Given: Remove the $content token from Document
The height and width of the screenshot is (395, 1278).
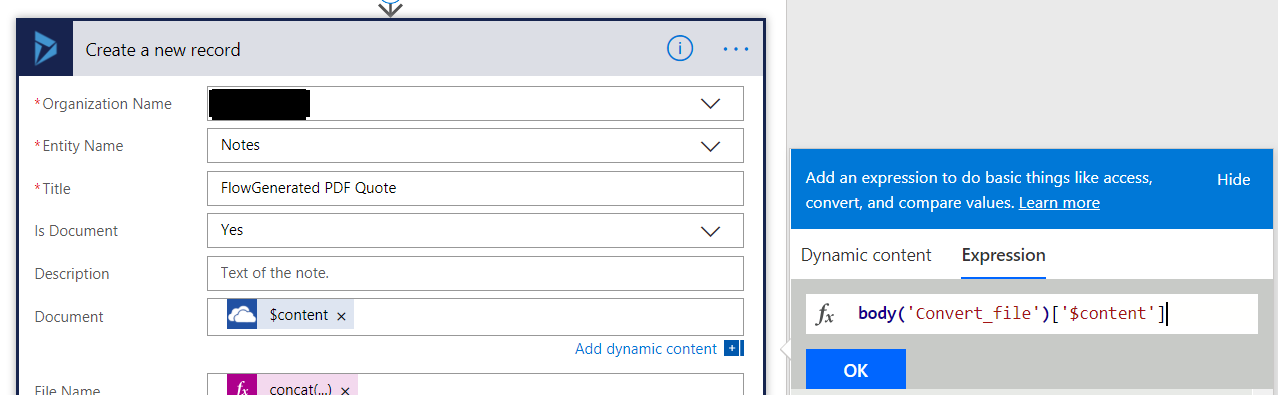Looking at the screenshot, I should 341,316.
